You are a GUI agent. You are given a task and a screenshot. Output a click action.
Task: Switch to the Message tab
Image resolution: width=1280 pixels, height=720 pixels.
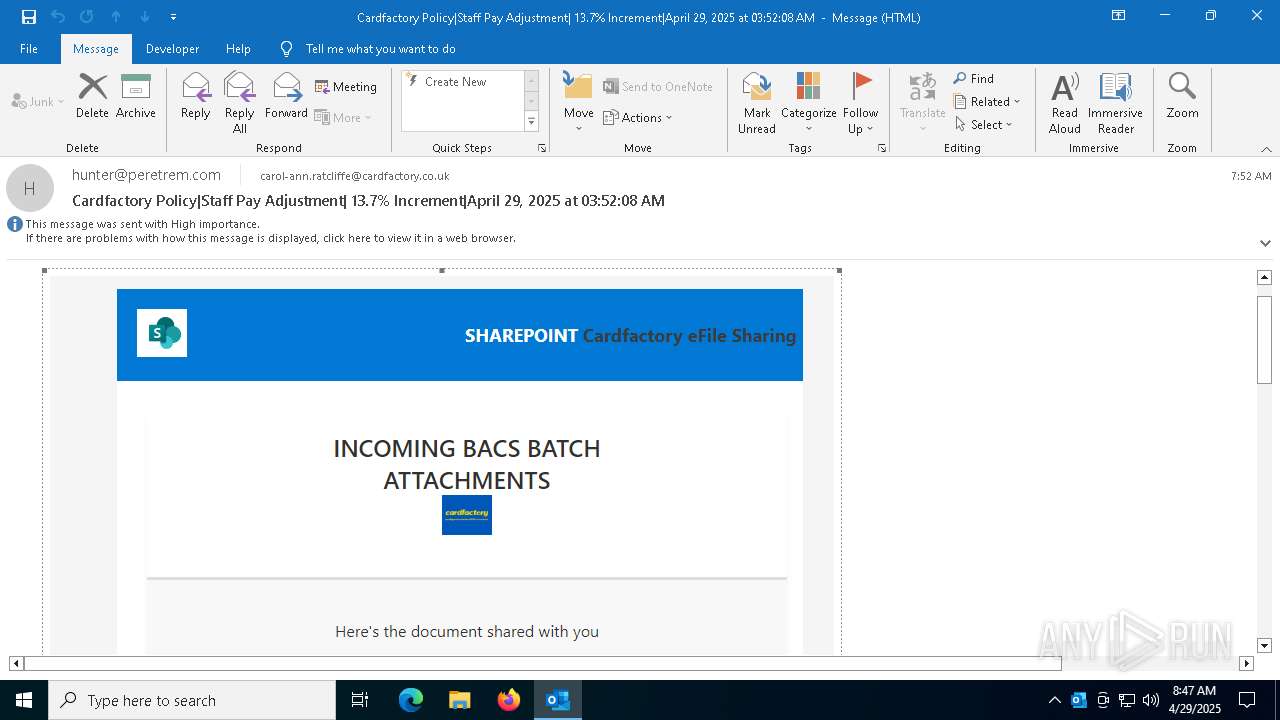(96, 49)
